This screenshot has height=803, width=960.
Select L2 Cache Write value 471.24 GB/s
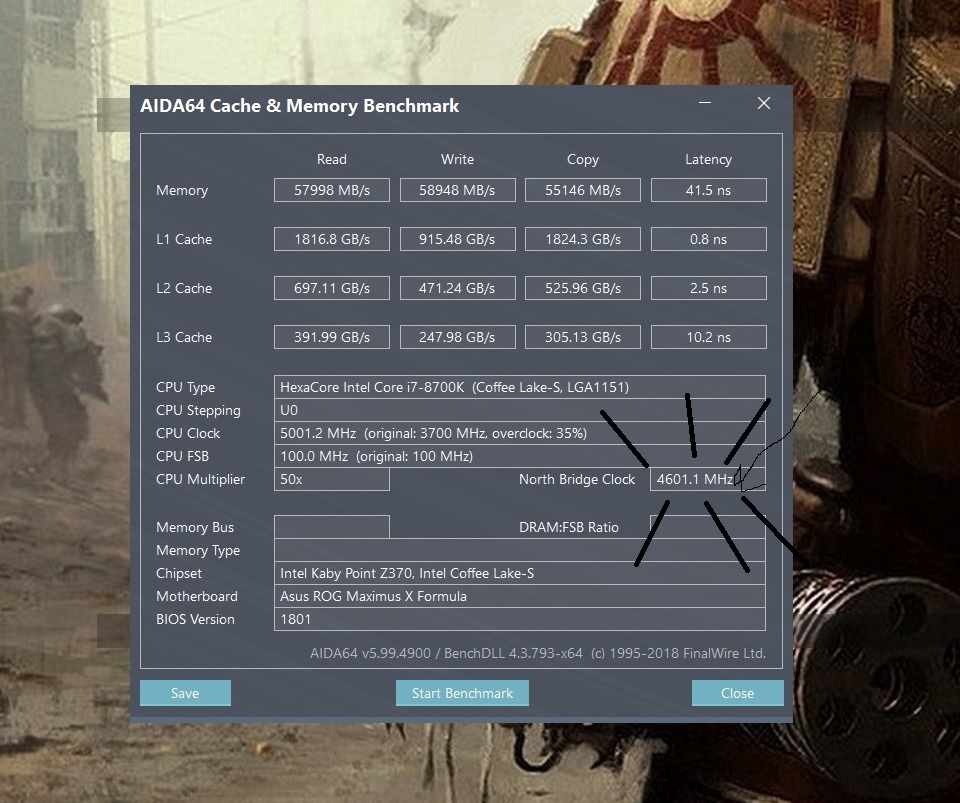click(x=457, y=288)
